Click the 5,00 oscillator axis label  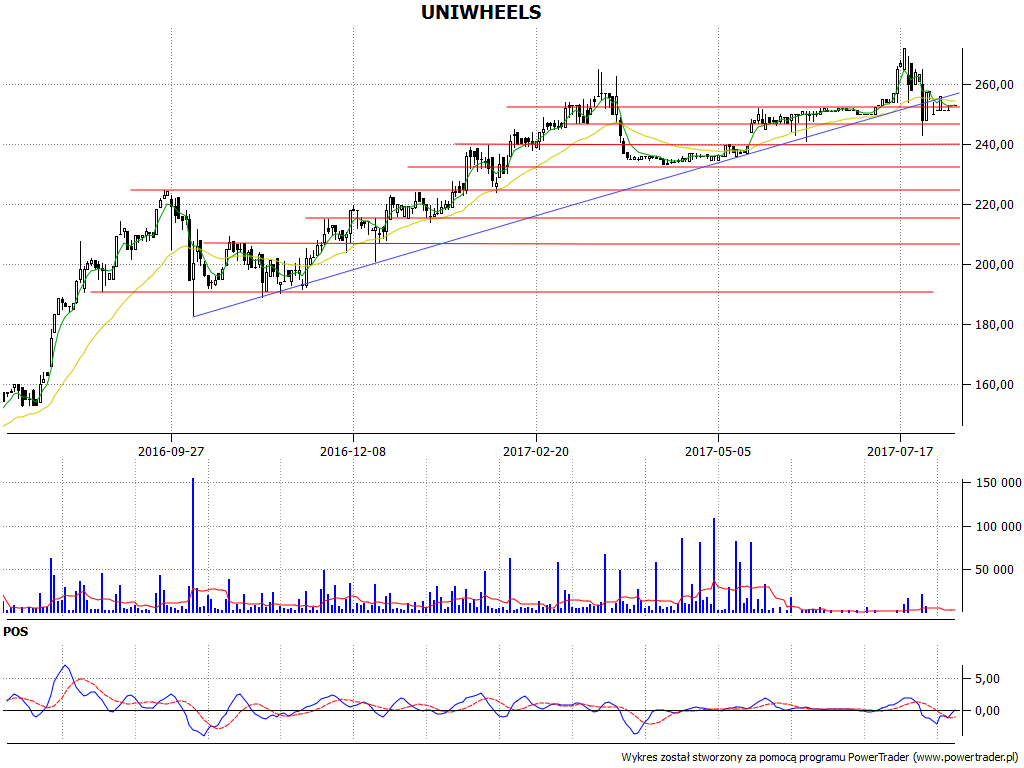pyautogui.click(x=987, y=679)
